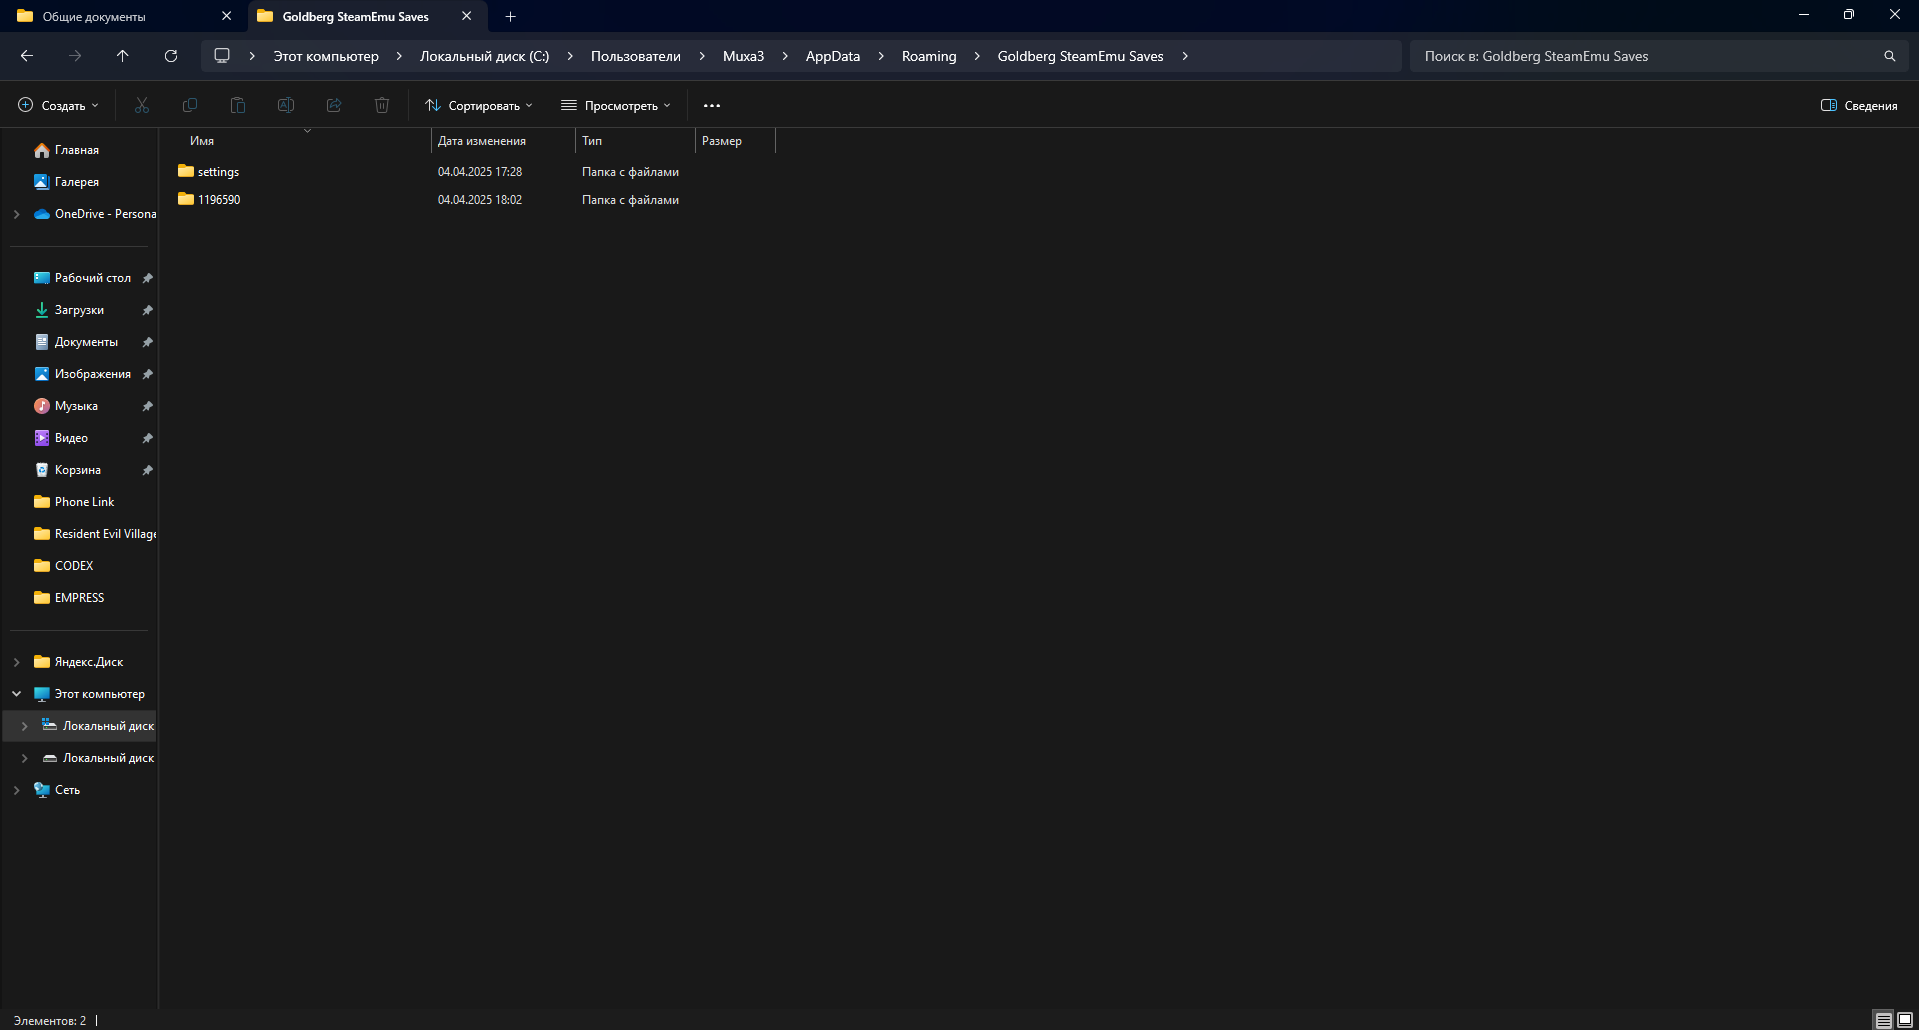Expand OneDrive - Personal tree node
Image resolution: width=1919 pixels, height=1030 pixels.
[x=16, y=214]
